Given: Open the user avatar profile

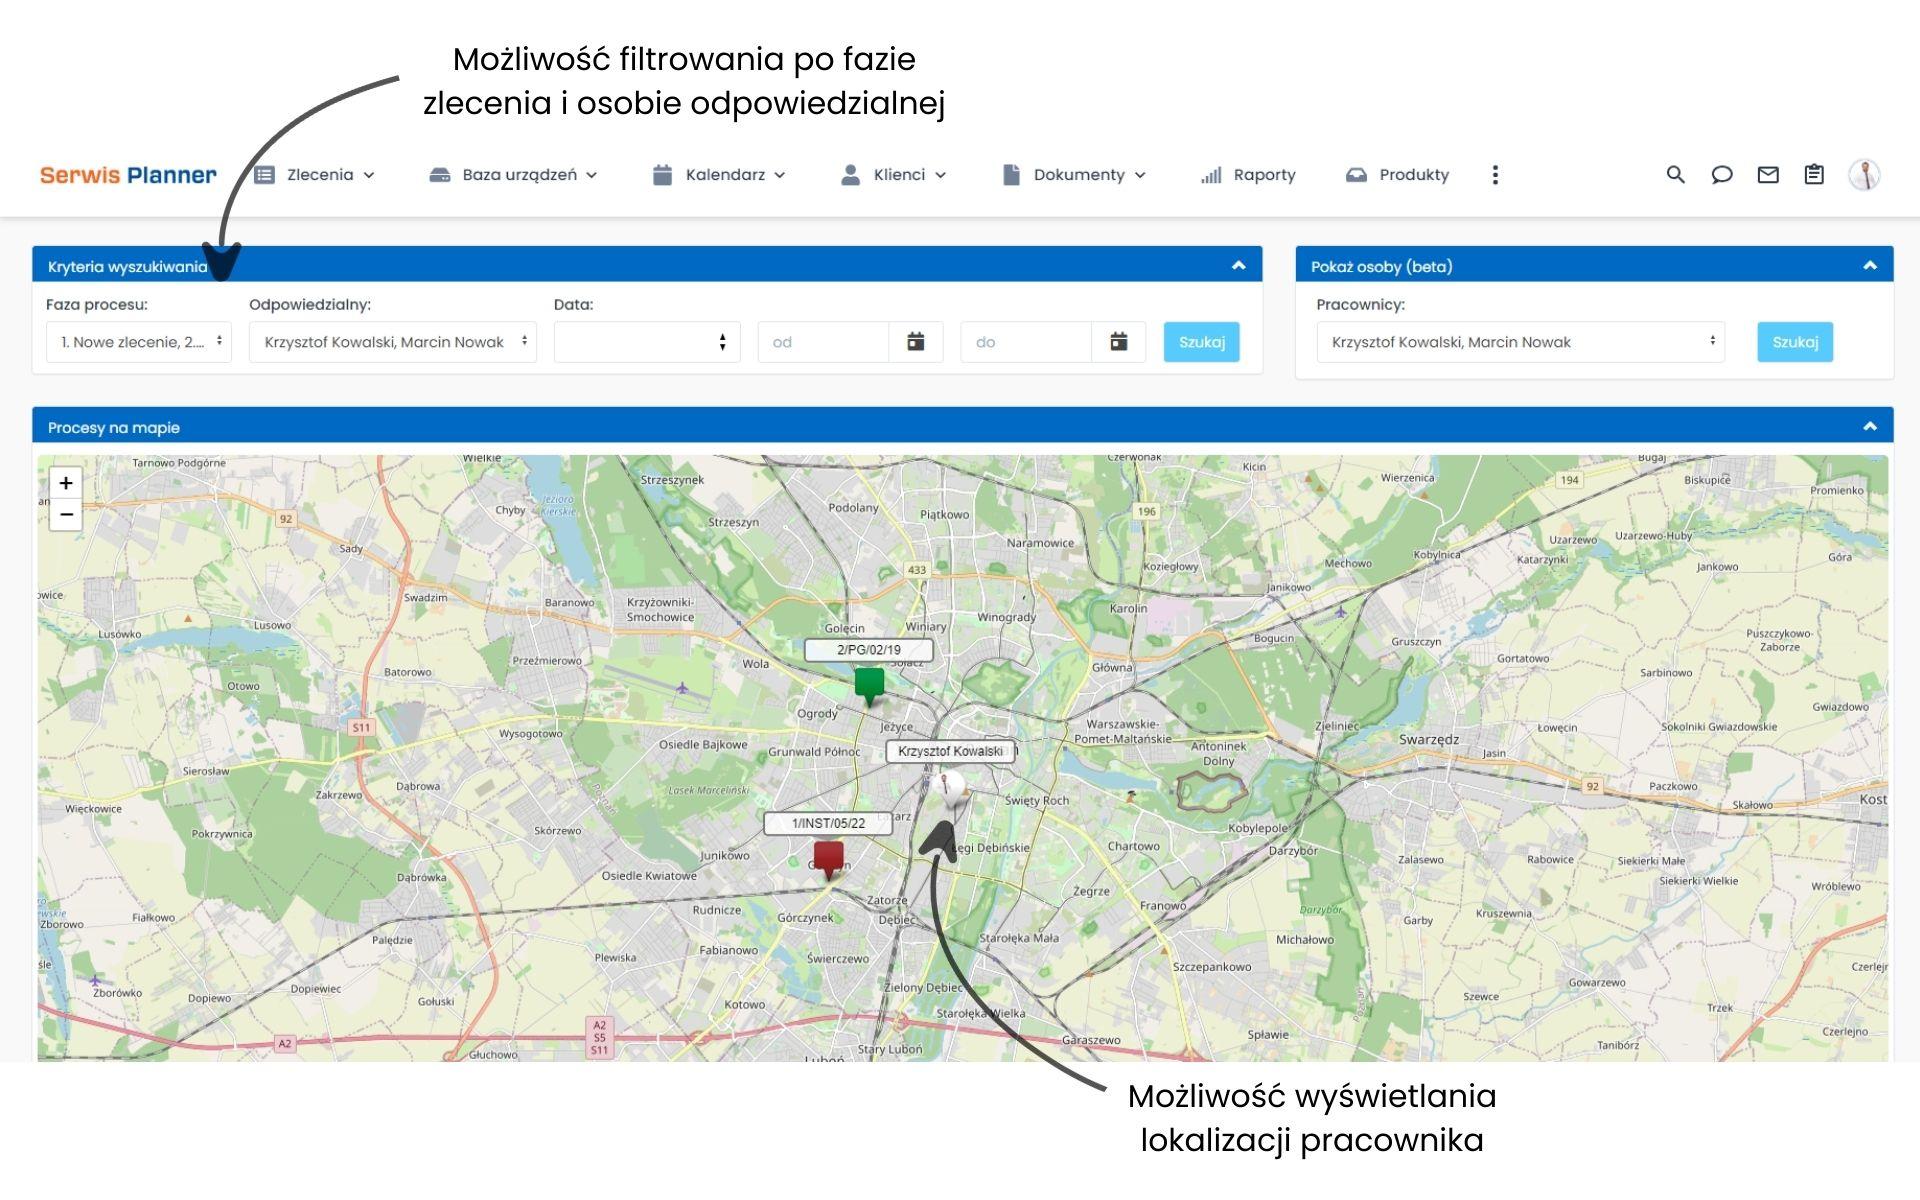Looking at the screenshot, I should pos(1864,175).
